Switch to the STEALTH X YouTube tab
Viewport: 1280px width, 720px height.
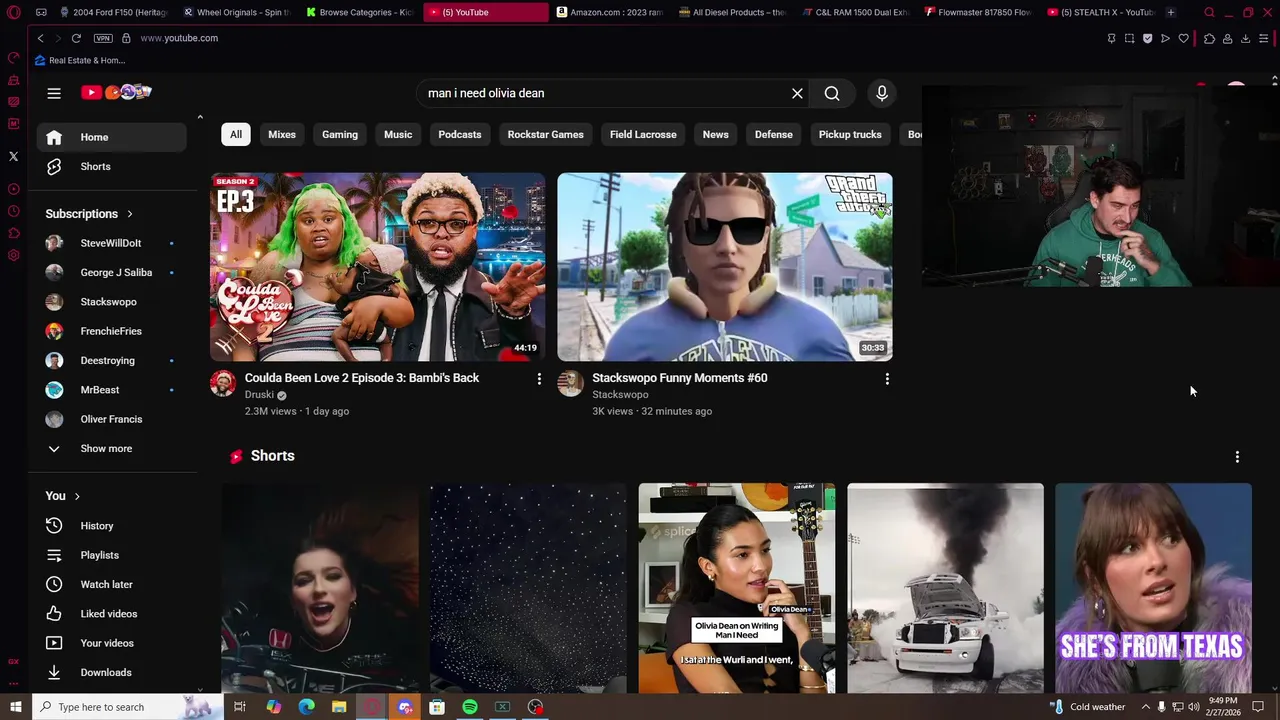(x=1101, y=12)
